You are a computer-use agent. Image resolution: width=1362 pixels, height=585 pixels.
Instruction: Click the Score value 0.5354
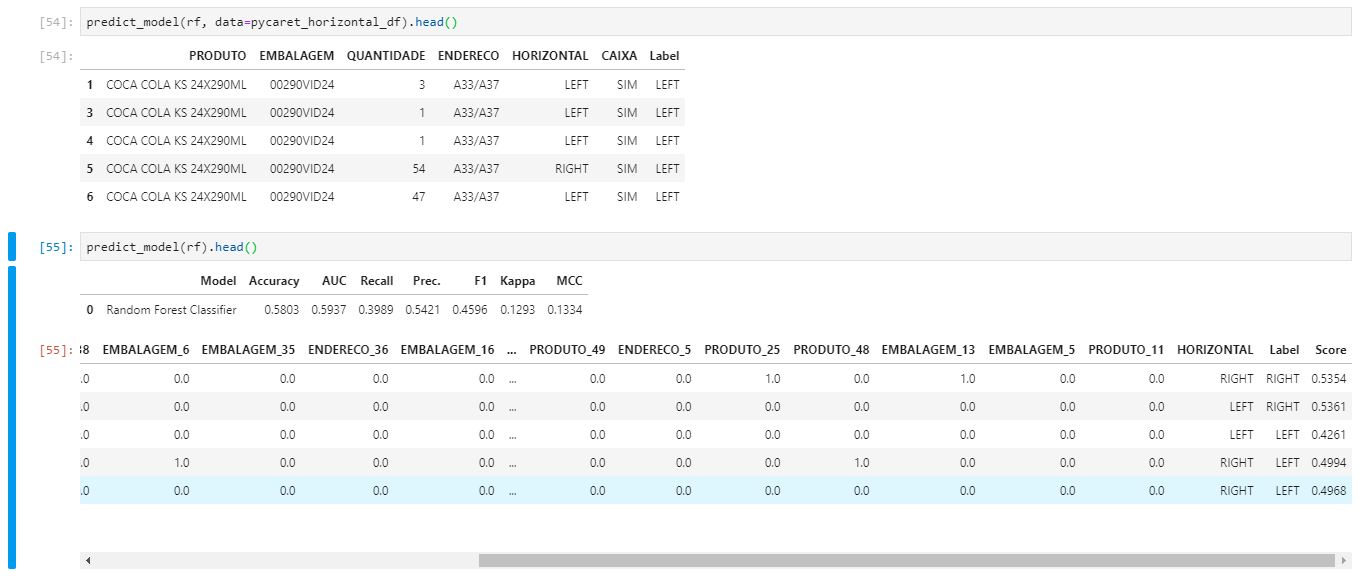click(x=1333, y=379)
